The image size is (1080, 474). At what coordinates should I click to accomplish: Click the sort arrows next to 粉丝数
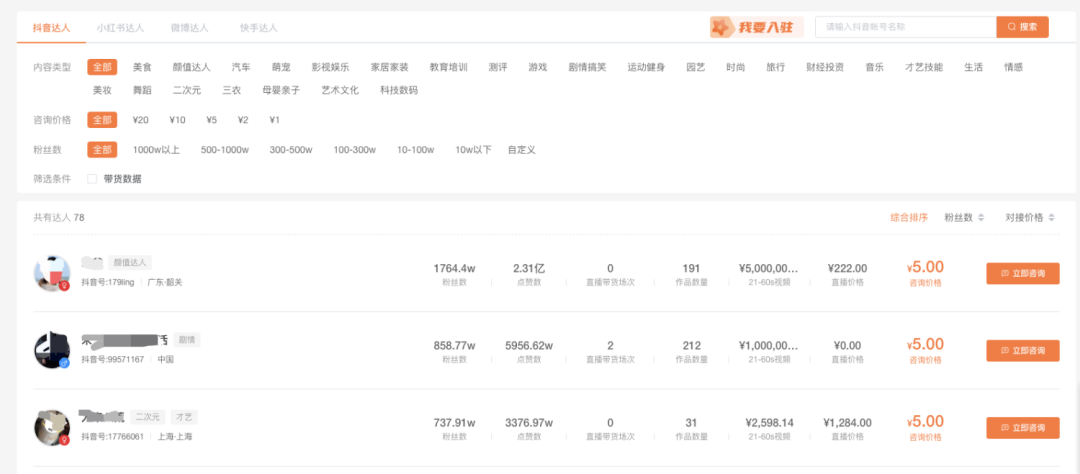tap(981, 218)
